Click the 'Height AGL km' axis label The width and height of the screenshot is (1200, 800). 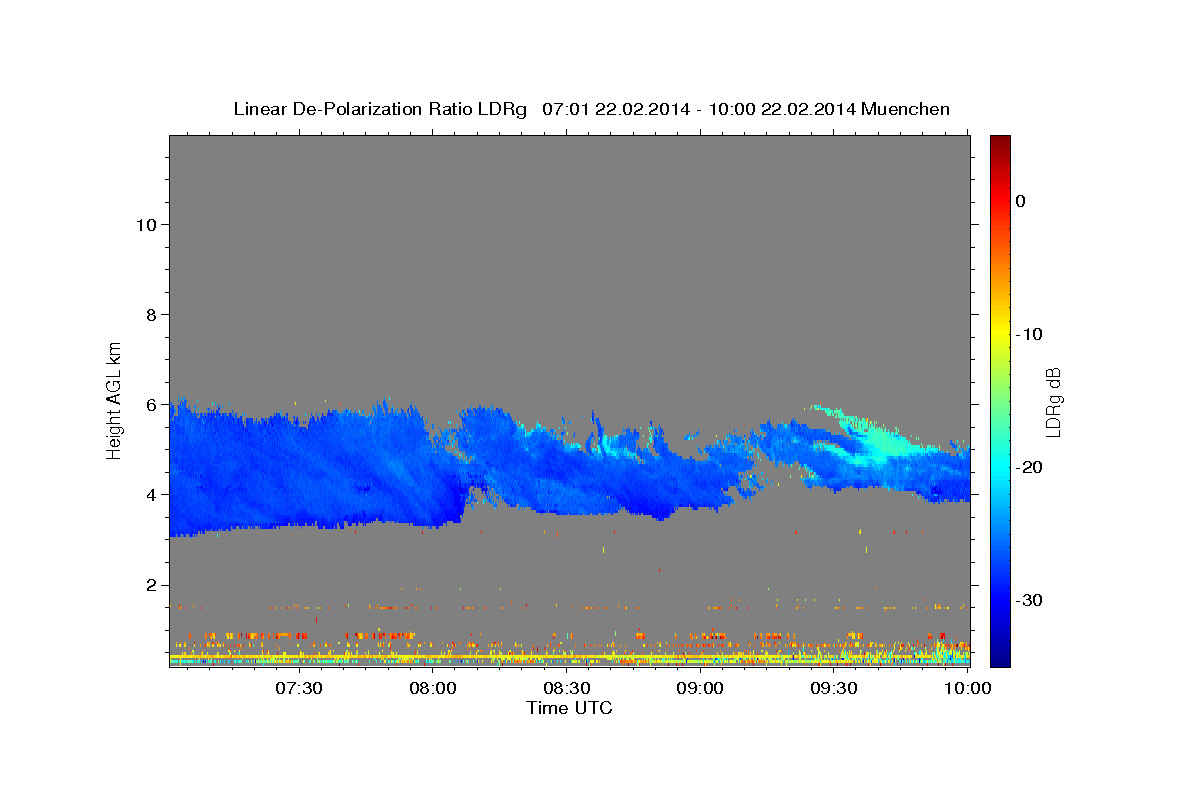[115, 400]
